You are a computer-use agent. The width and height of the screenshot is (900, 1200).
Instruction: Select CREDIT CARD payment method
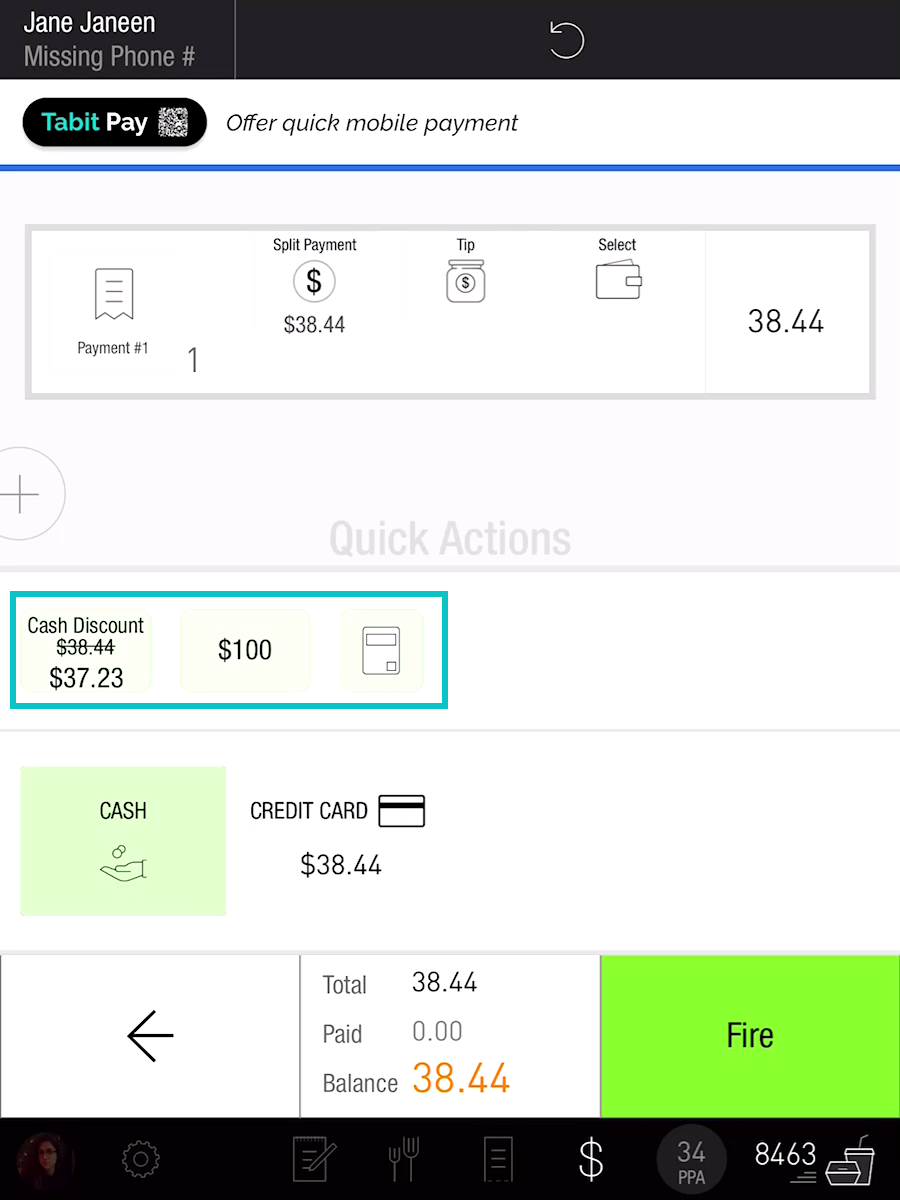[x=339, y=838]
